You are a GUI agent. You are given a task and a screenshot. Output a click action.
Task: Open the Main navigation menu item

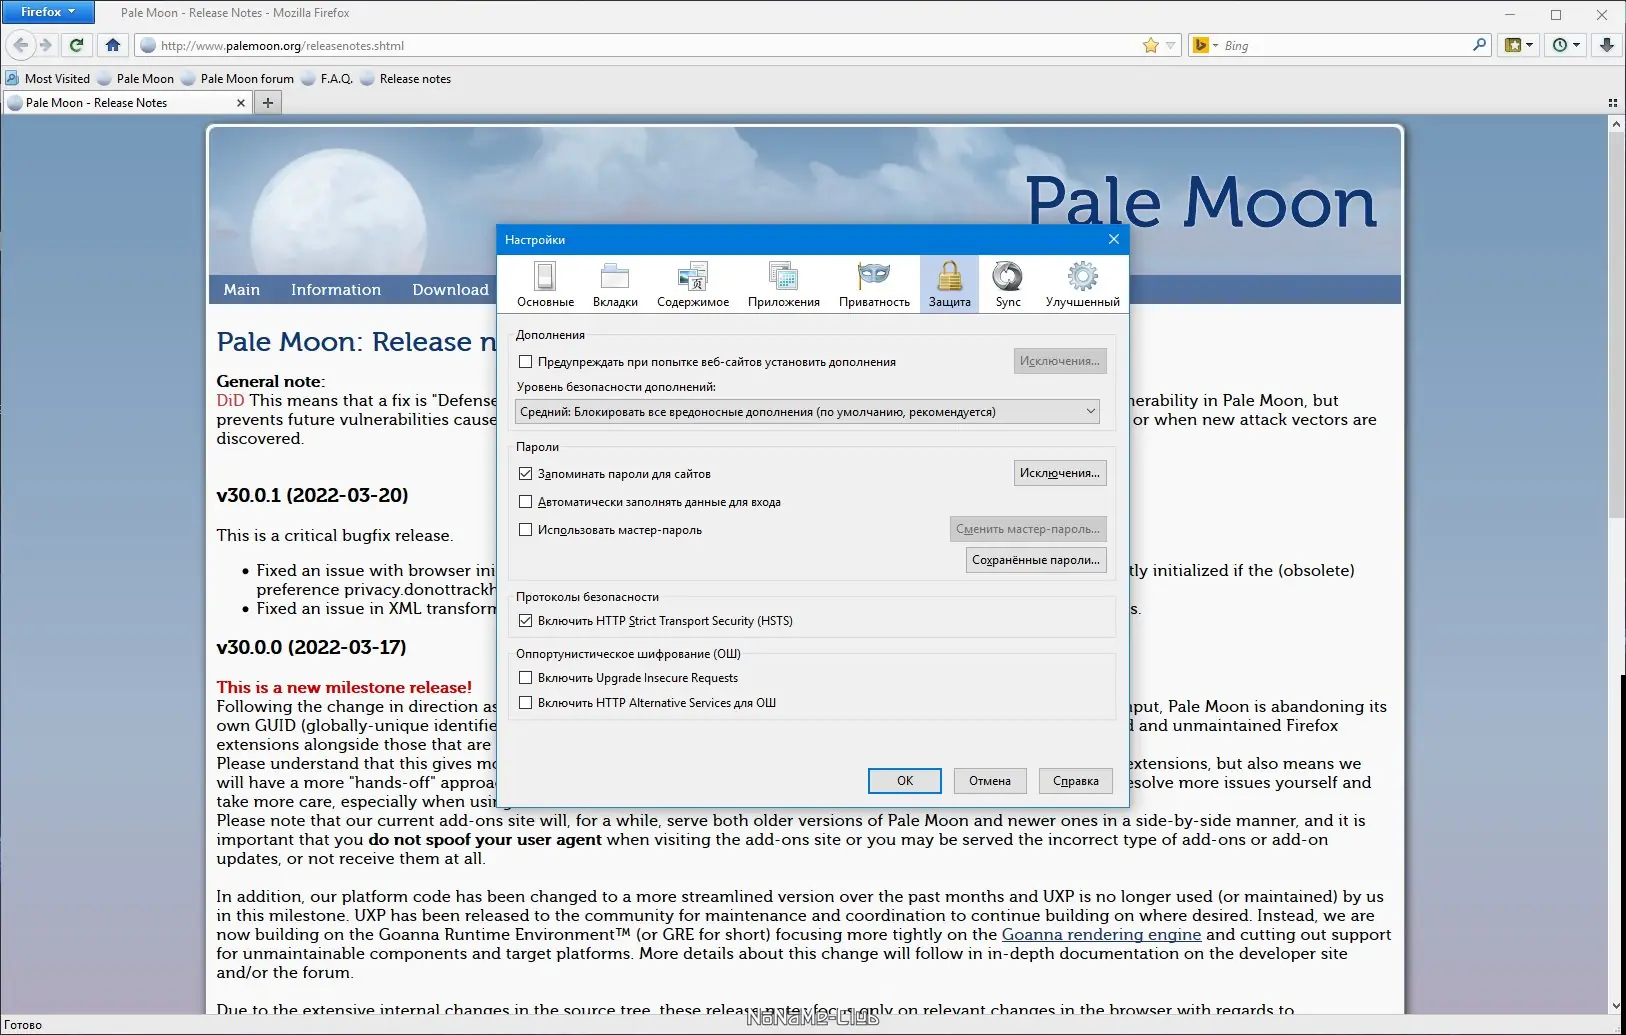[242, 290]
